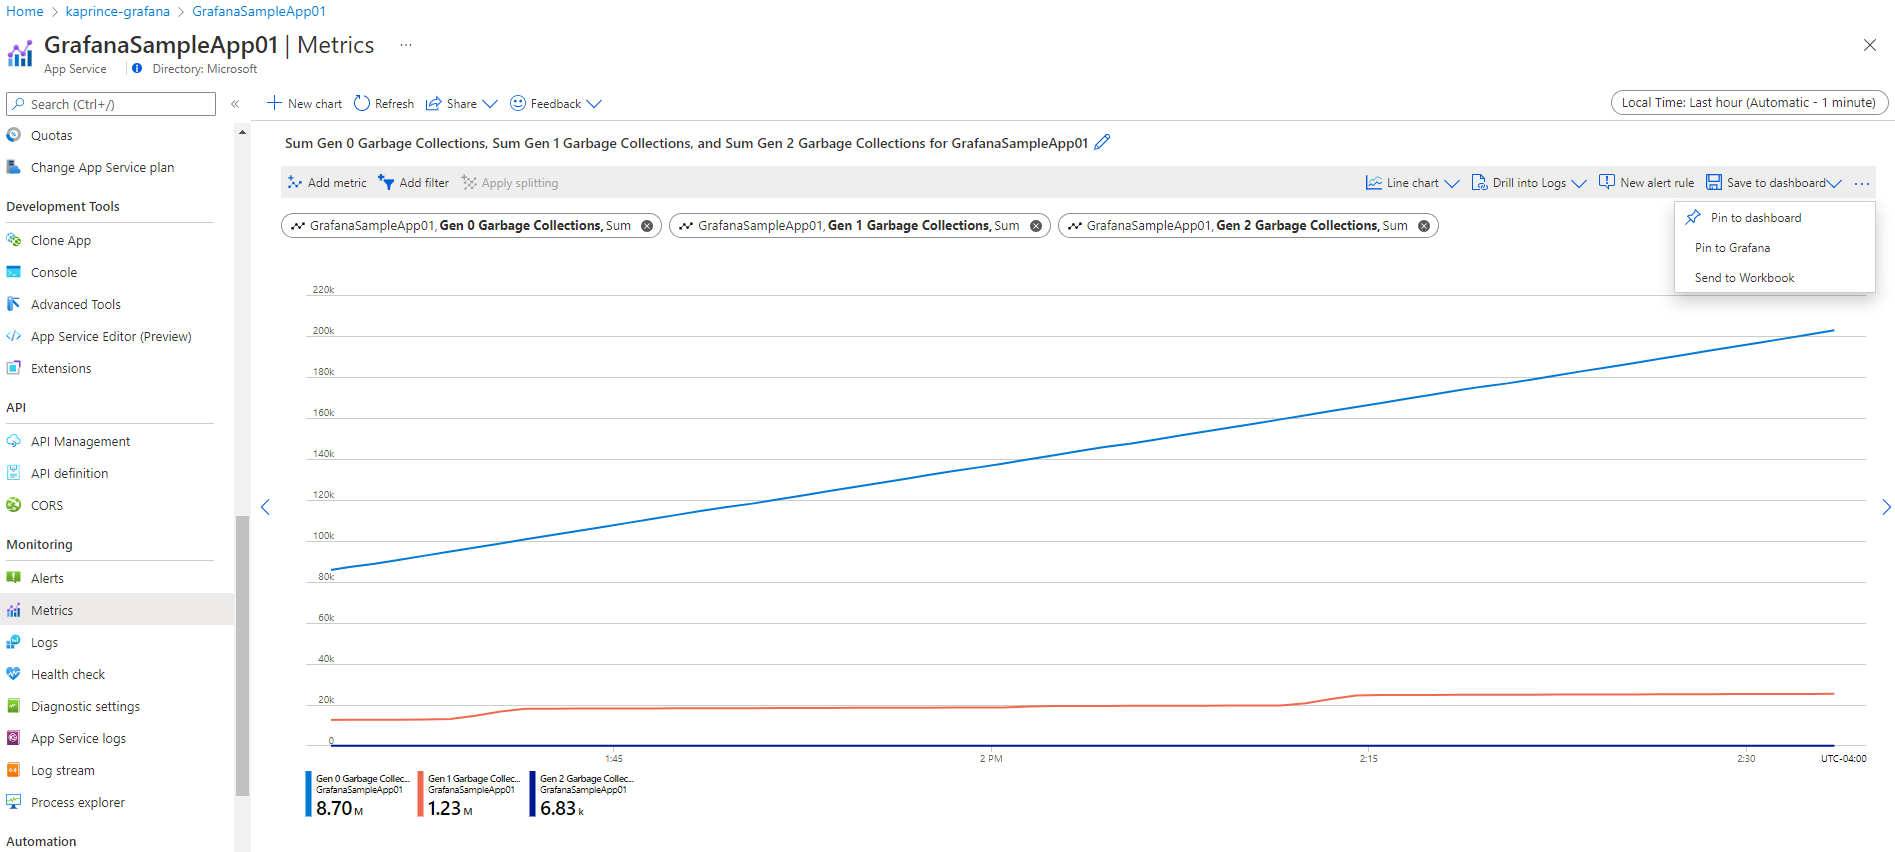Click the chart ellipsis more options button
The width and height of the screenshot is (1895, 852).
(x=1861, y=183)
